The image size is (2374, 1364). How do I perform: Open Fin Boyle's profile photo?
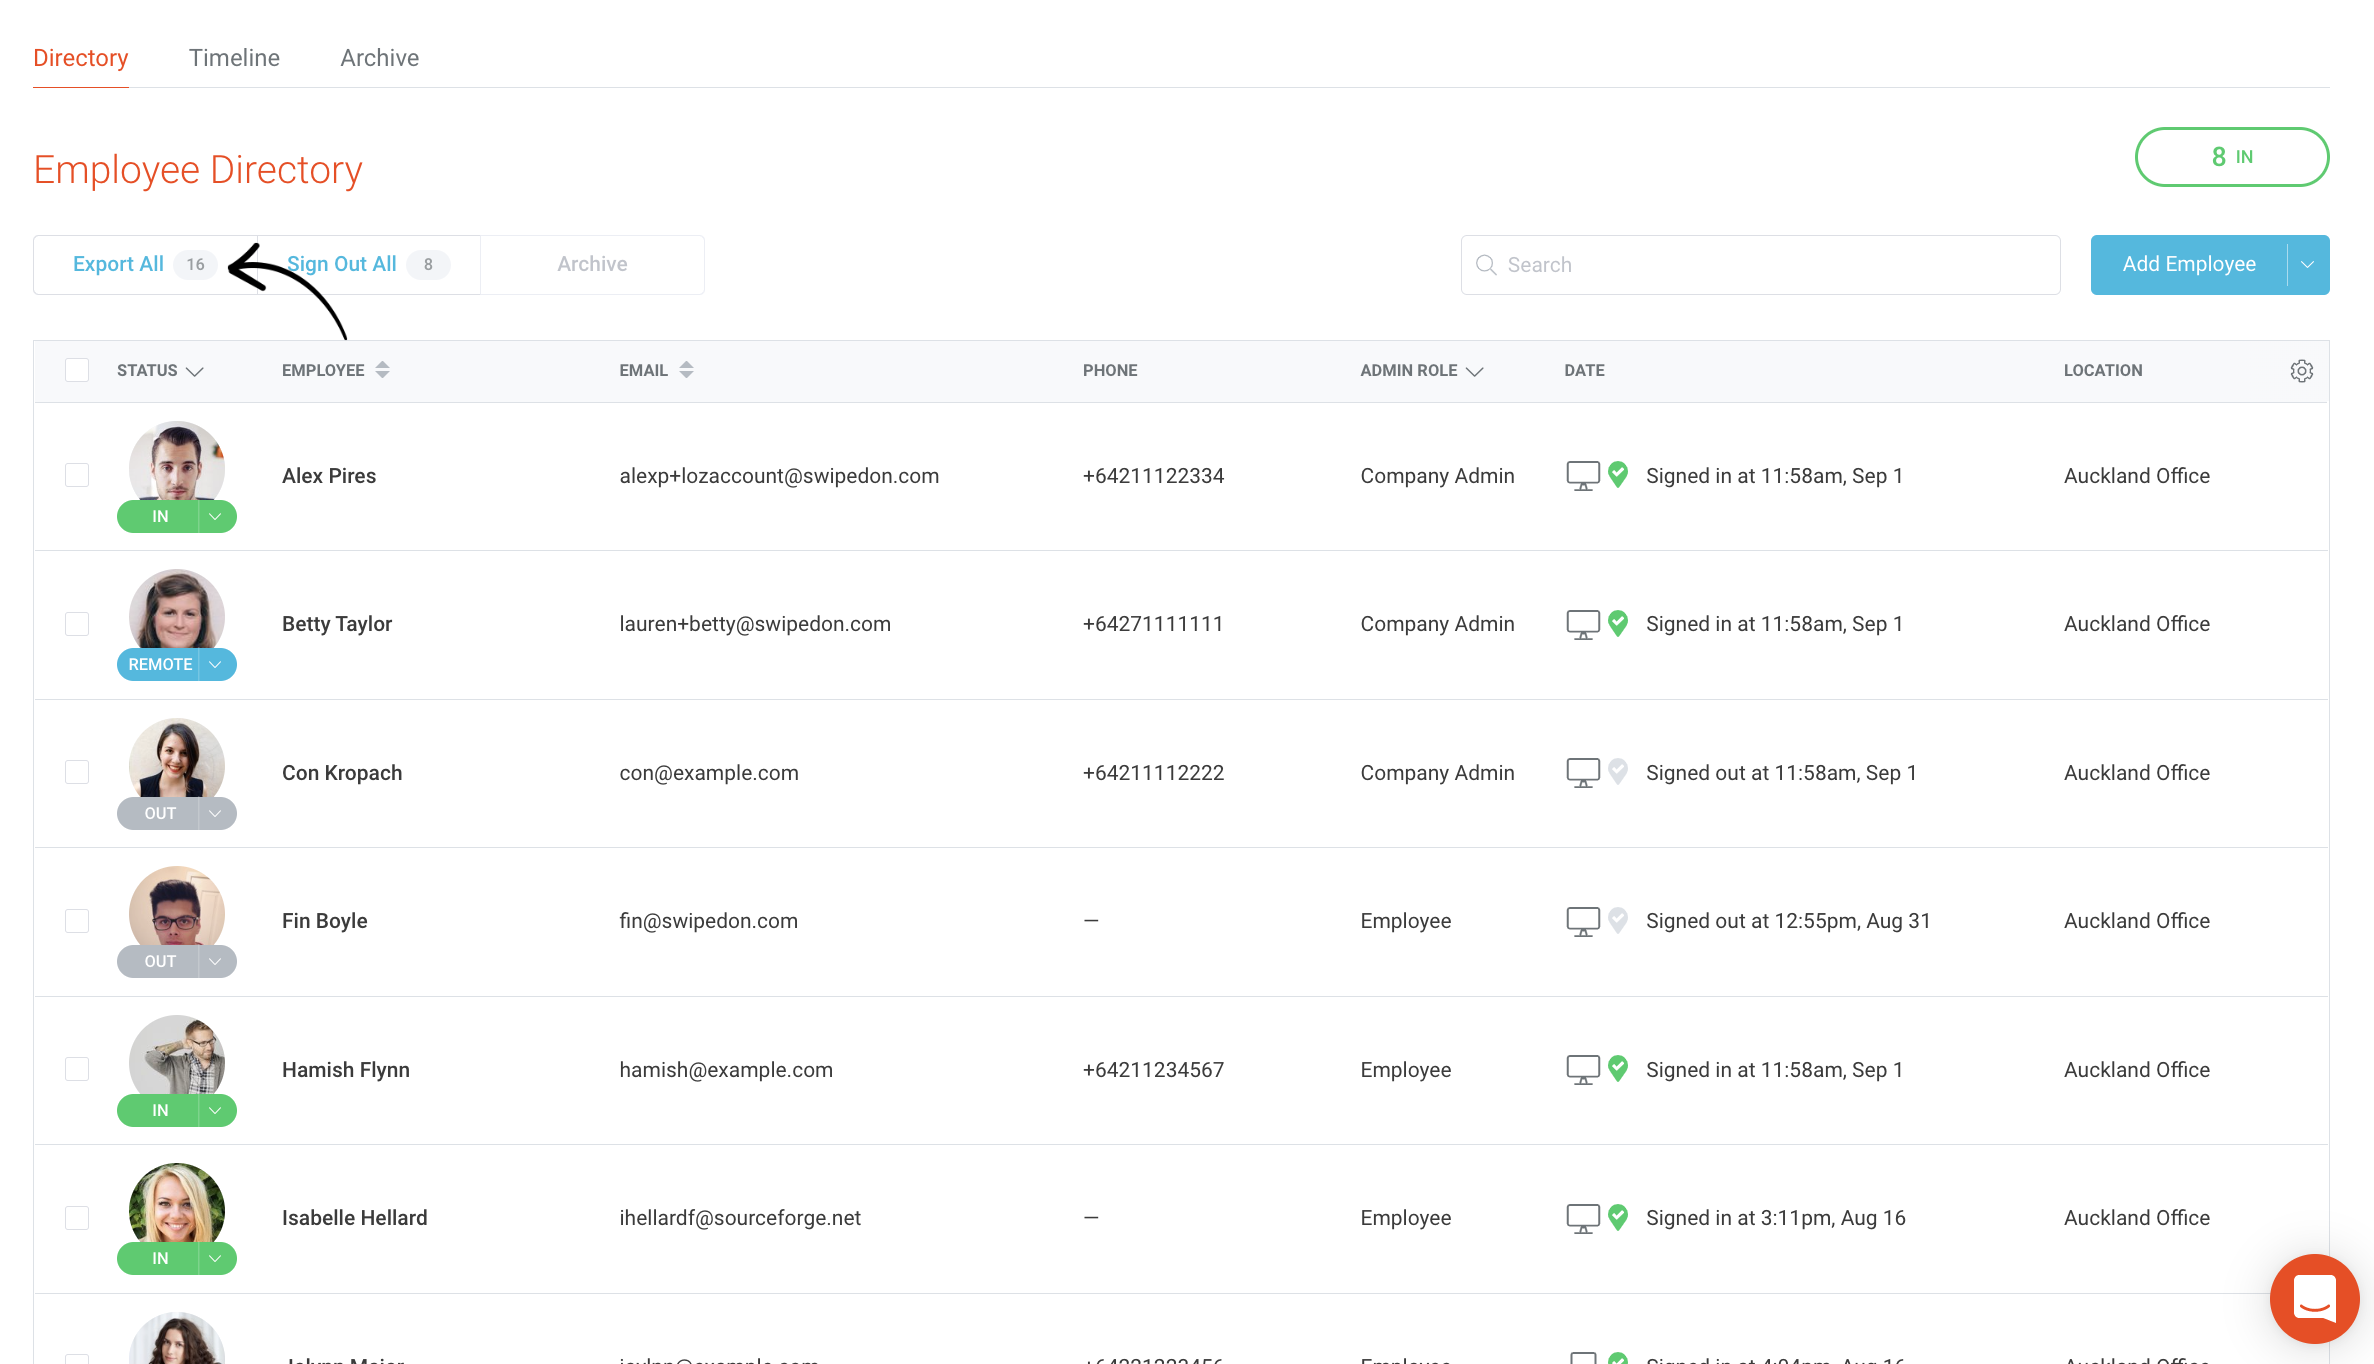[177, 907]
